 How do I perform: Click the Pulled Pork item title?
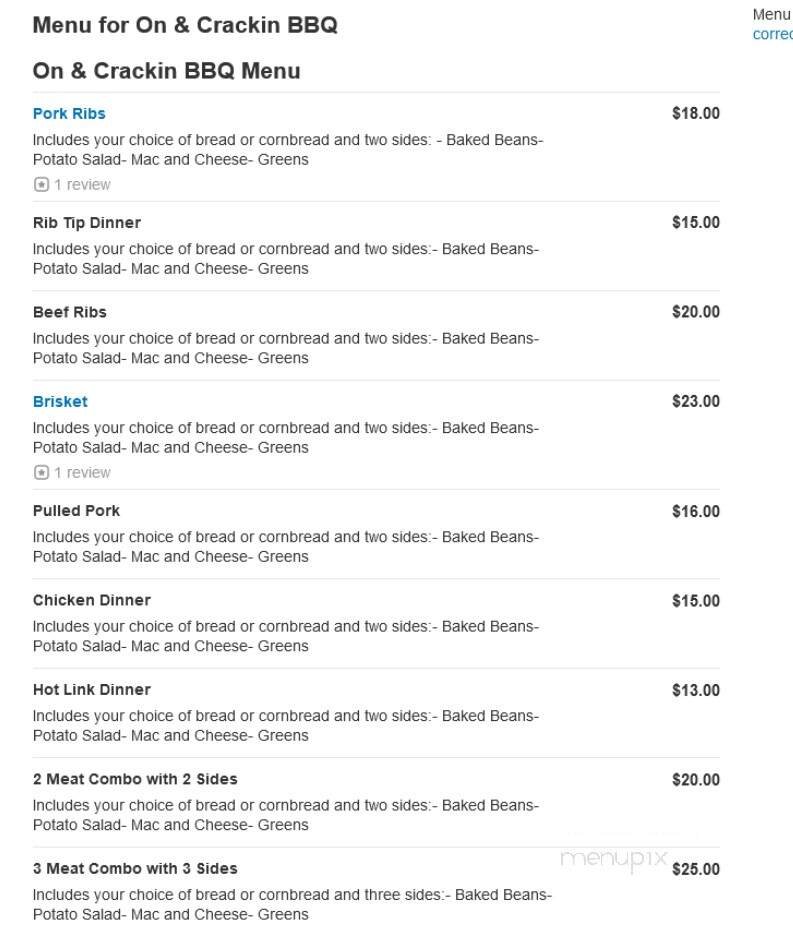coord(76,511)
